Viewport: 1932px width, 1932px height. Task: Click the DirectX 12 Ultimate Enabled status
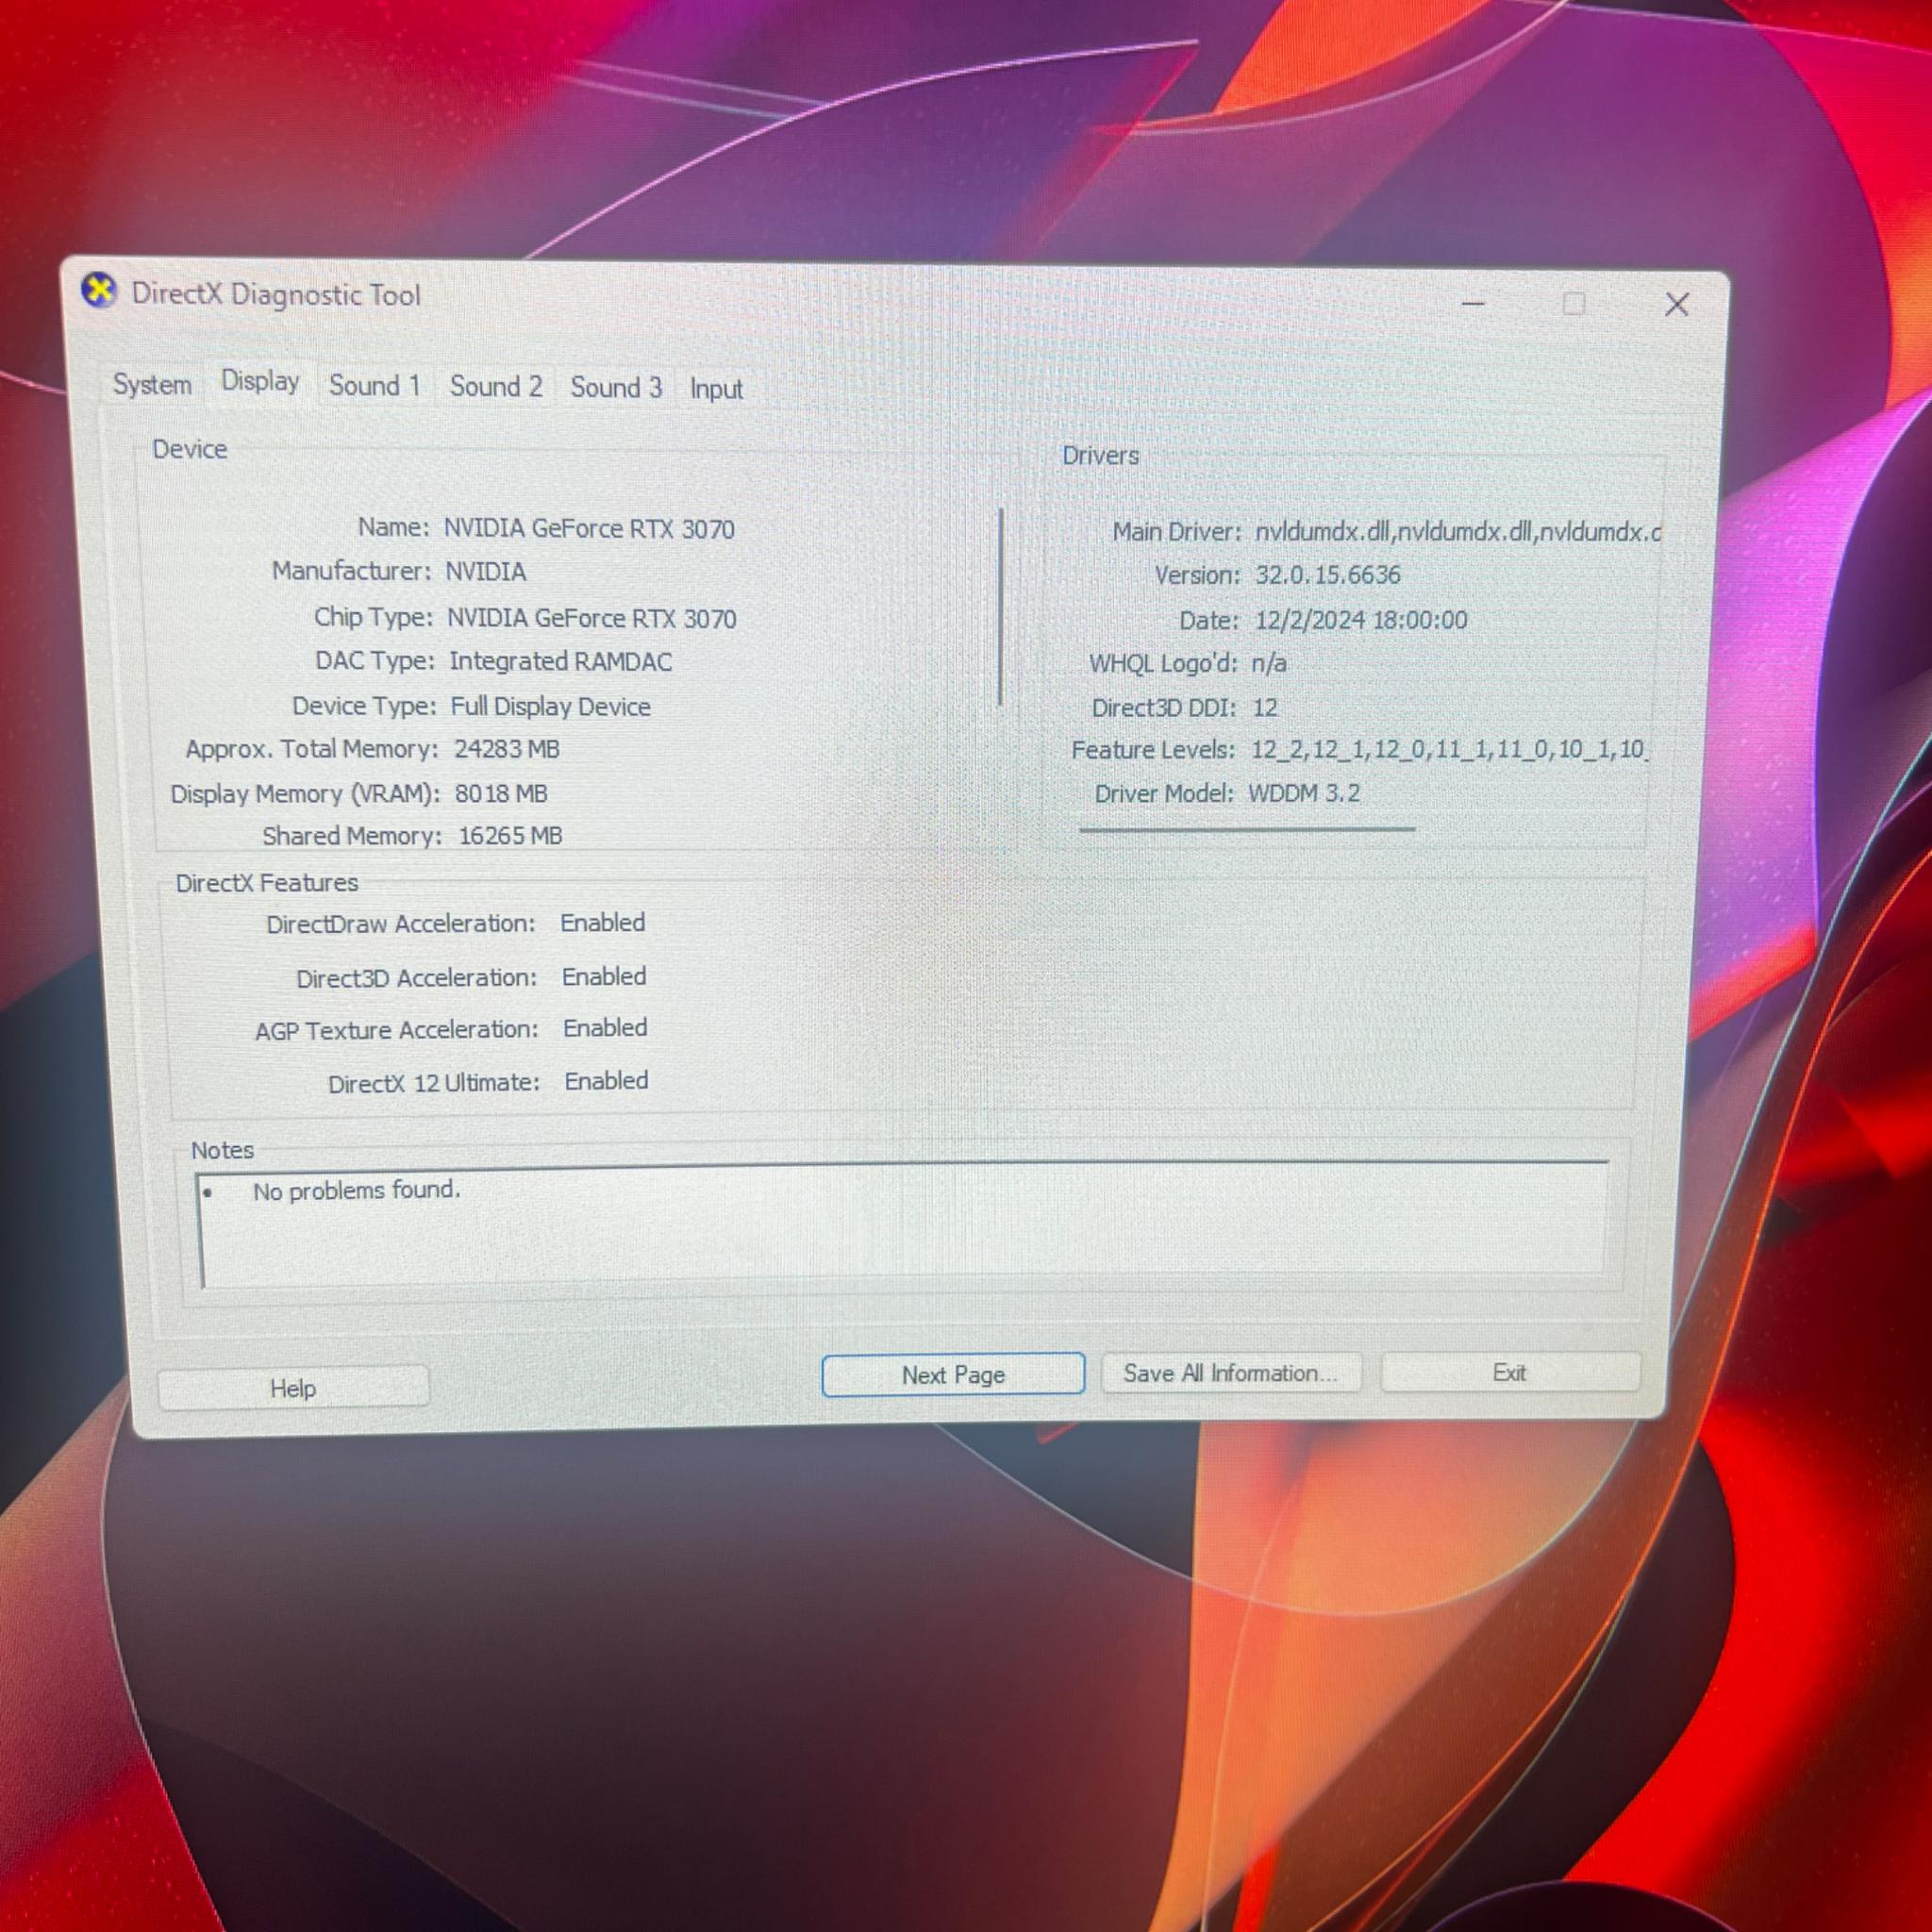pyautogui.click(x=605, y=1081)
